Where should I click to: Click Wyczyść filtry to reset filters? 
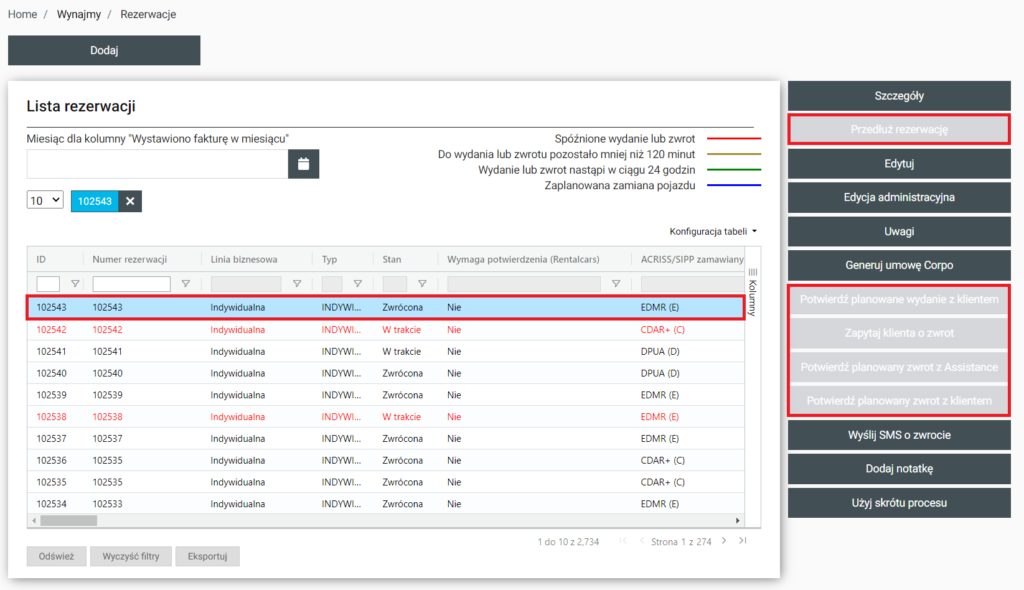[132, 557]
